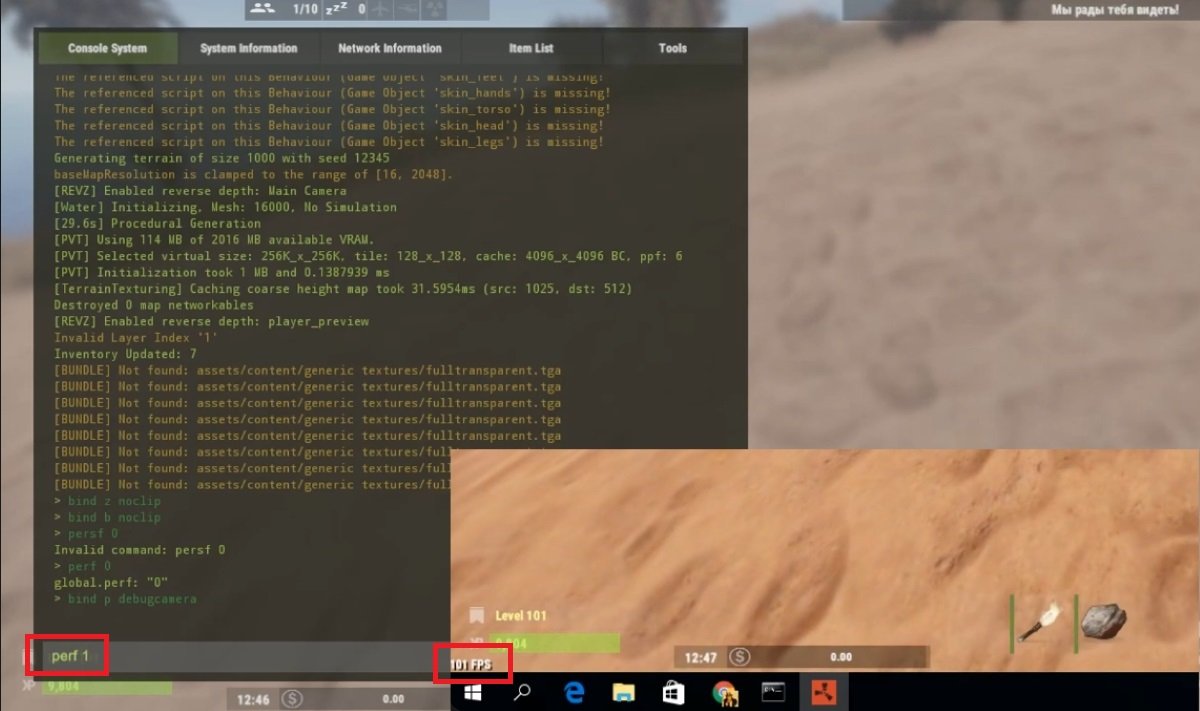1200x711 pixels.
Task: Click the 'Generating terrain of size 1000' line
Action: [222, 158]
